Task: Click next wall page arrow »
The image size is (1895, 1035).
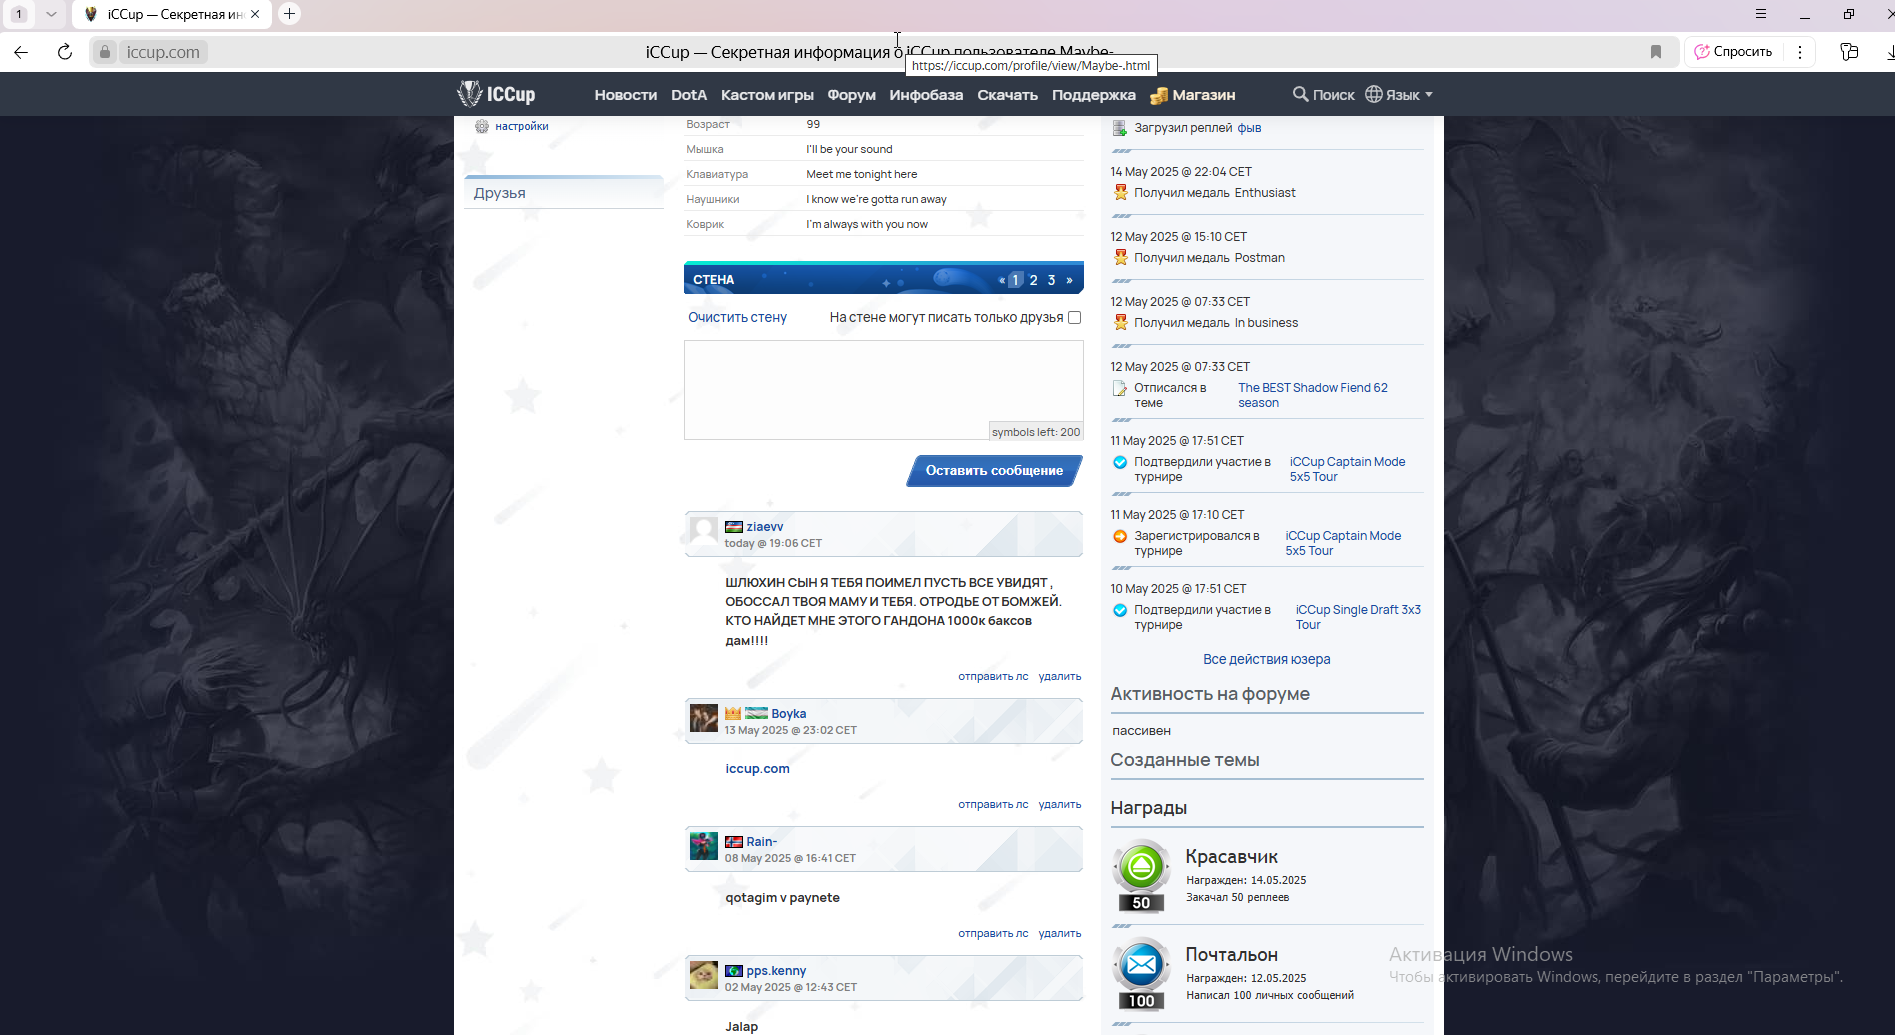Action: tap(1069, 280)
